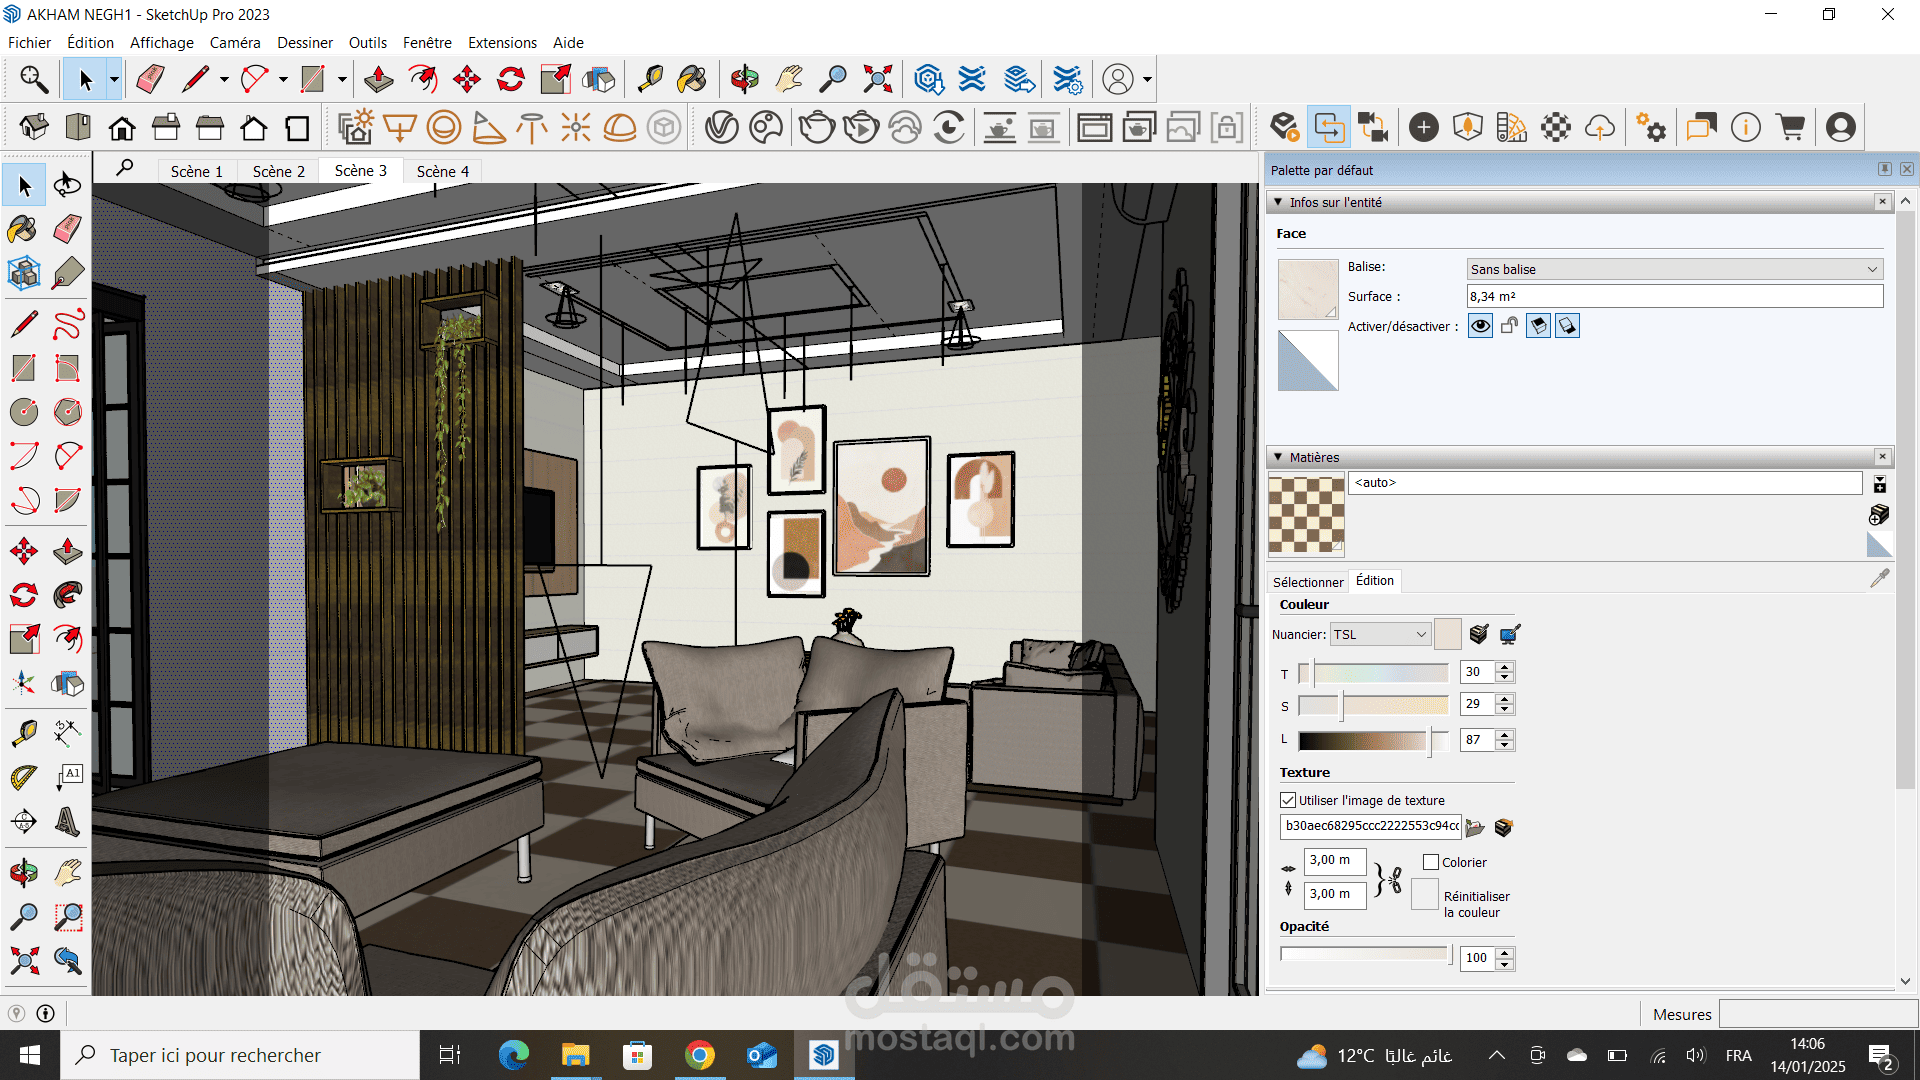Switch to Iso view house icon
Screen dimensions: 1920x1080
point(34,127)
